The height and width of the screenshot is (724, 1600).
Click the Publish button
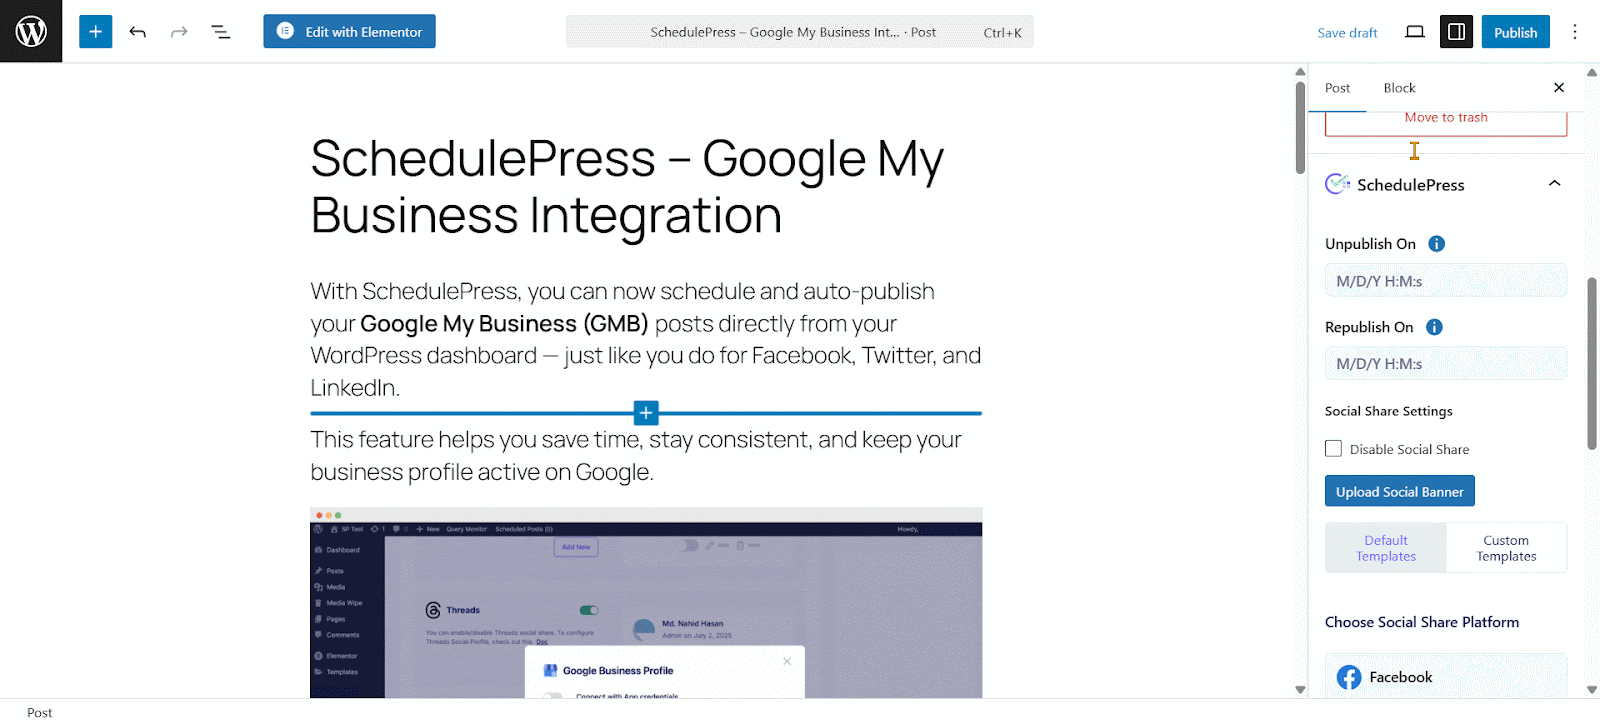tap(1515, 32)
